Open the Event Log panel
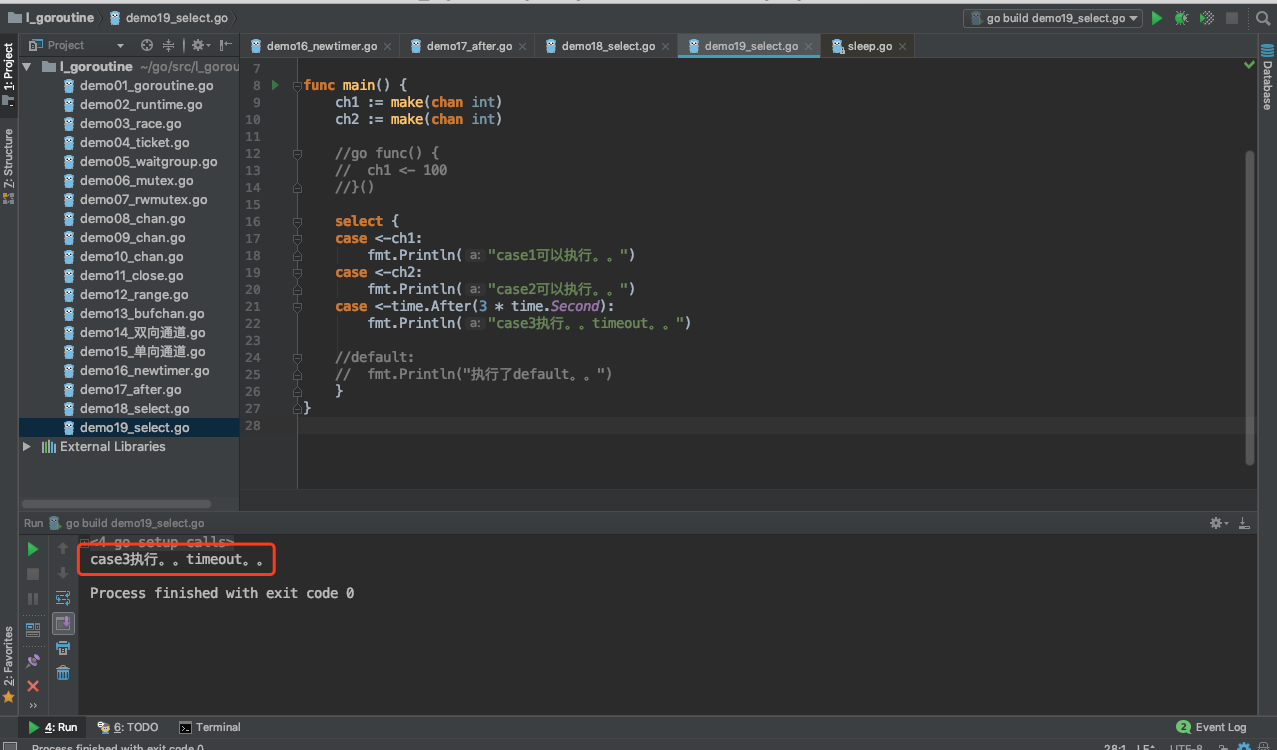This screenshot has height=750, width=1277. (1211, 727)
